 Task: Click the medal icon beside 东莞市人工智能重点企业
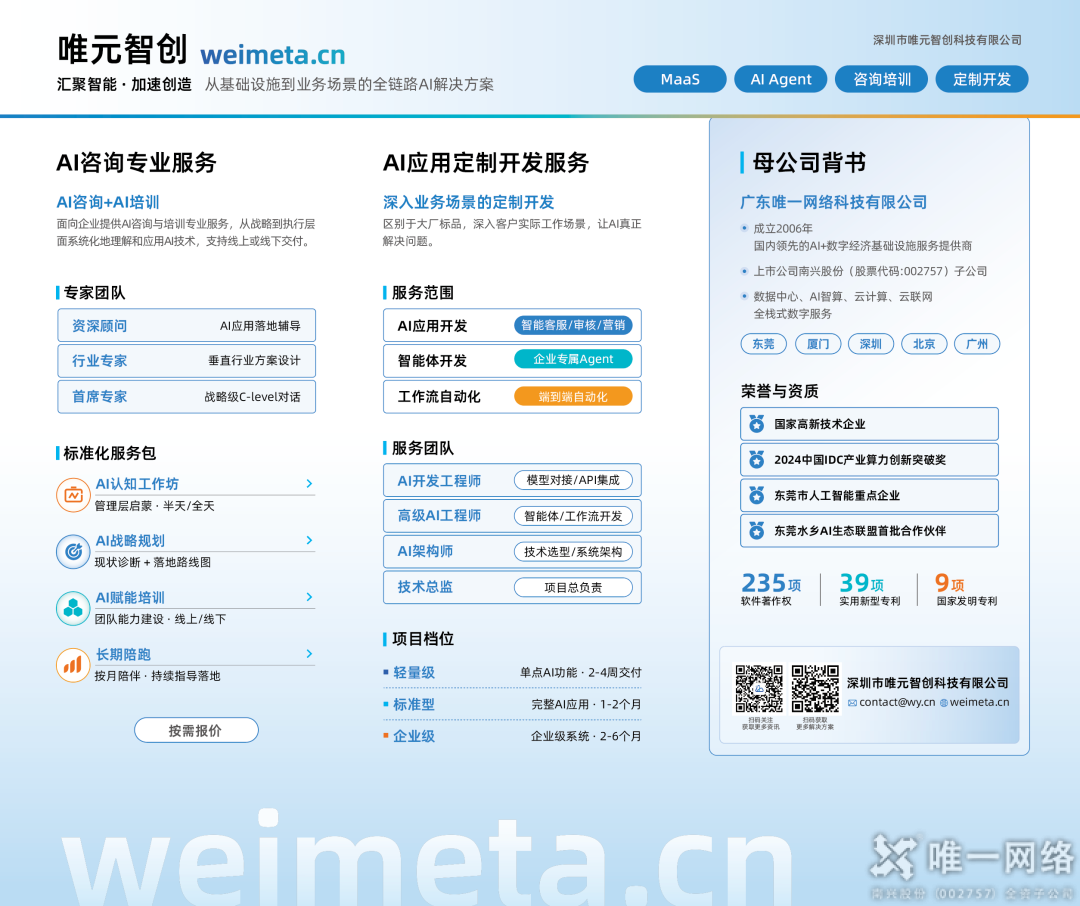[x=756, y=495]
